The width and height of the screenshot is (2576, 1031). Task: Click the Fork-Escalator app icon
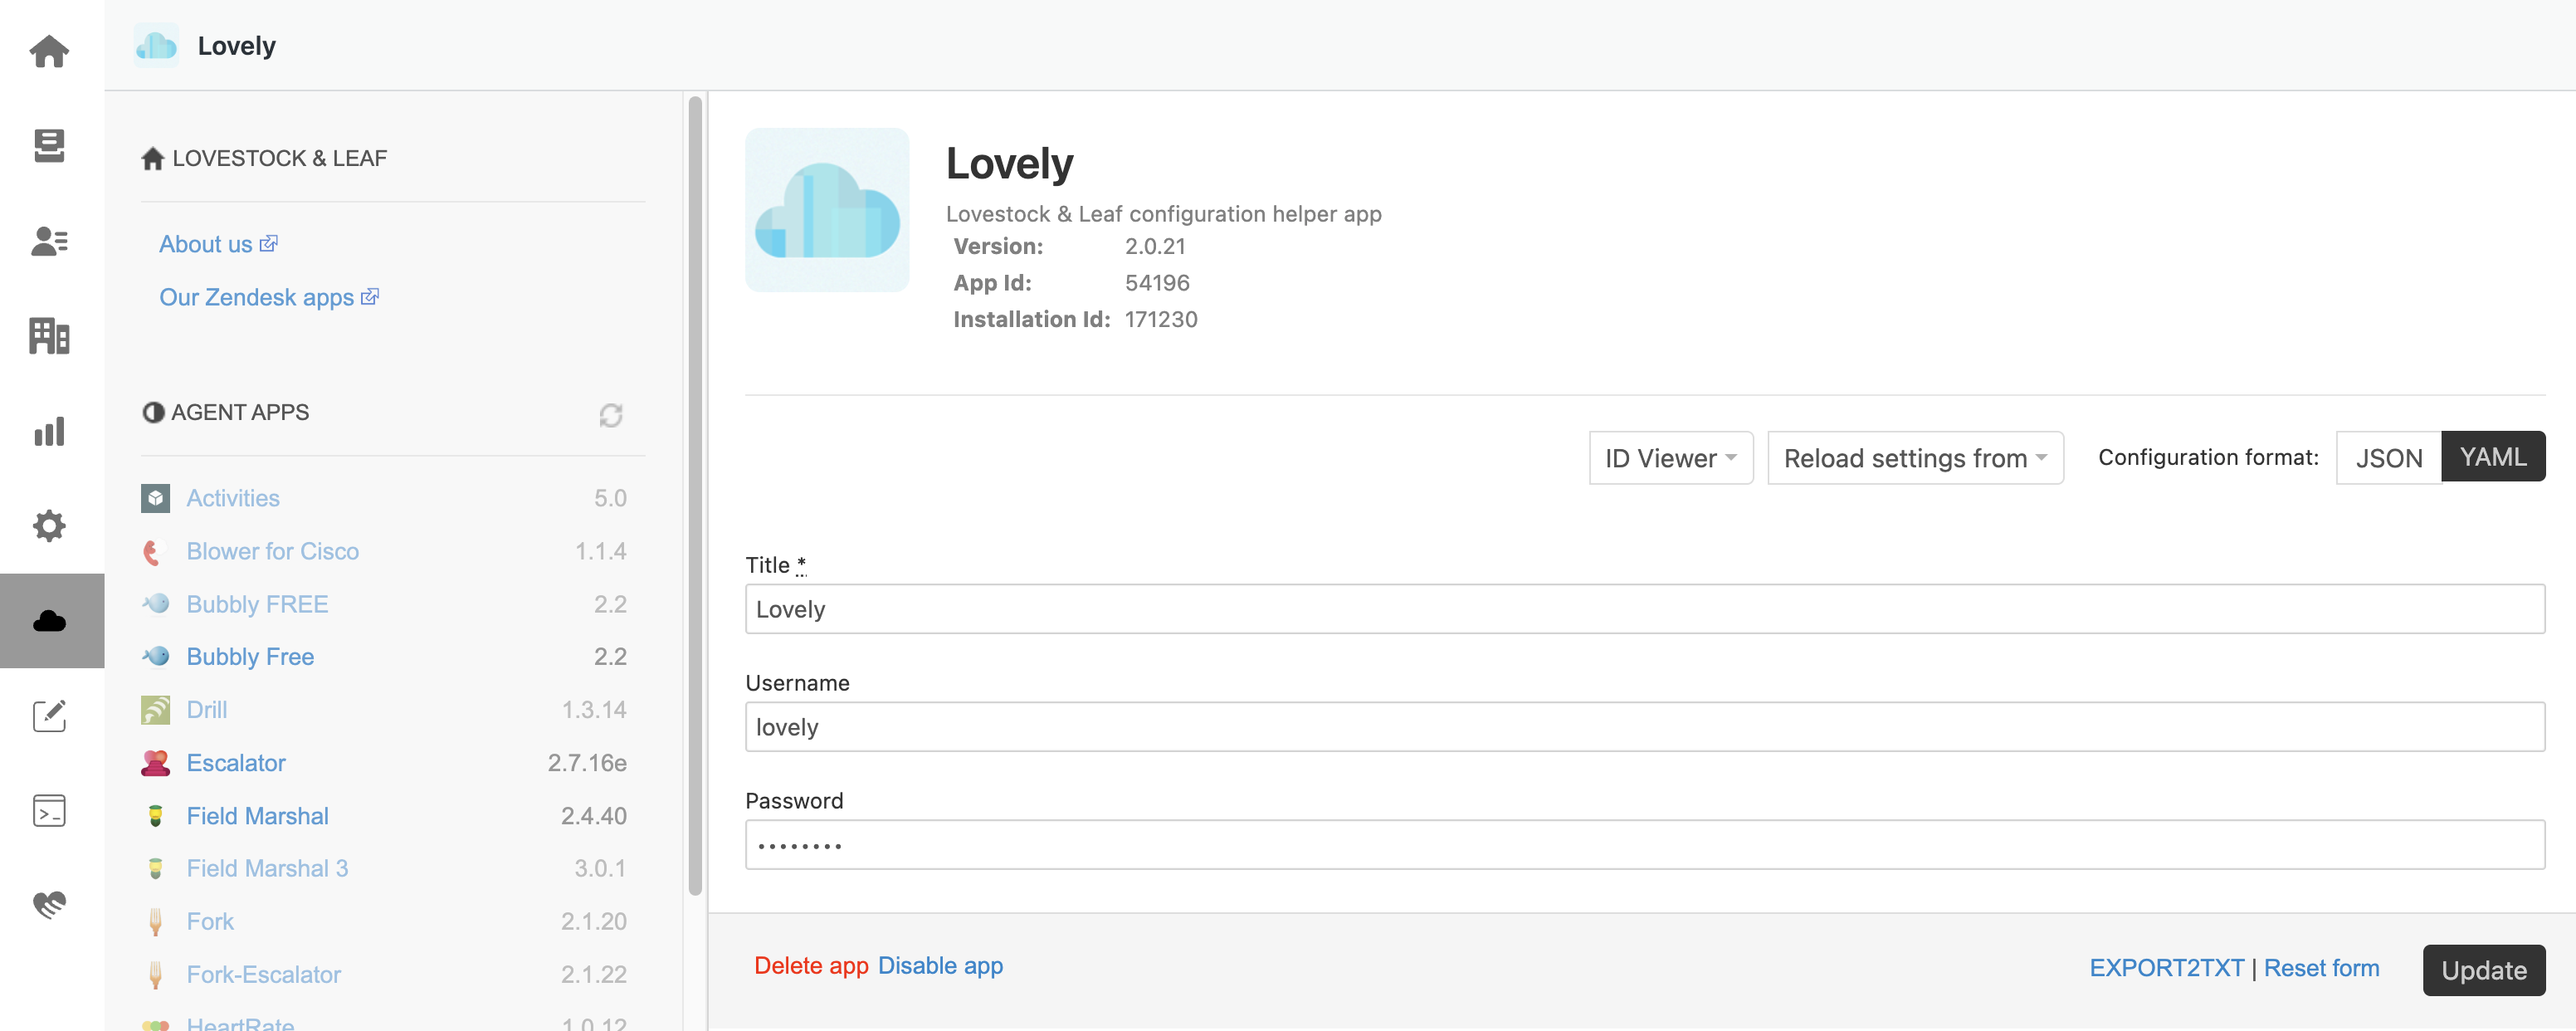coord(155,974)
